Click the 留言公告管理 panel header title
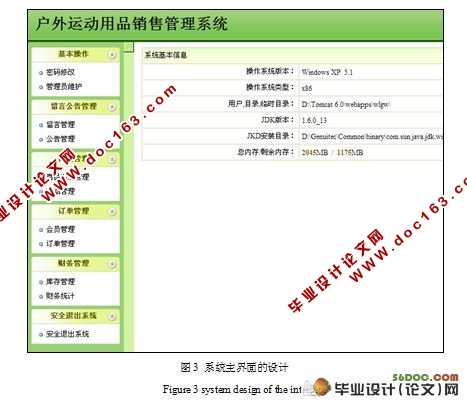This screenshot has width=467, height=403. (73, 106)
